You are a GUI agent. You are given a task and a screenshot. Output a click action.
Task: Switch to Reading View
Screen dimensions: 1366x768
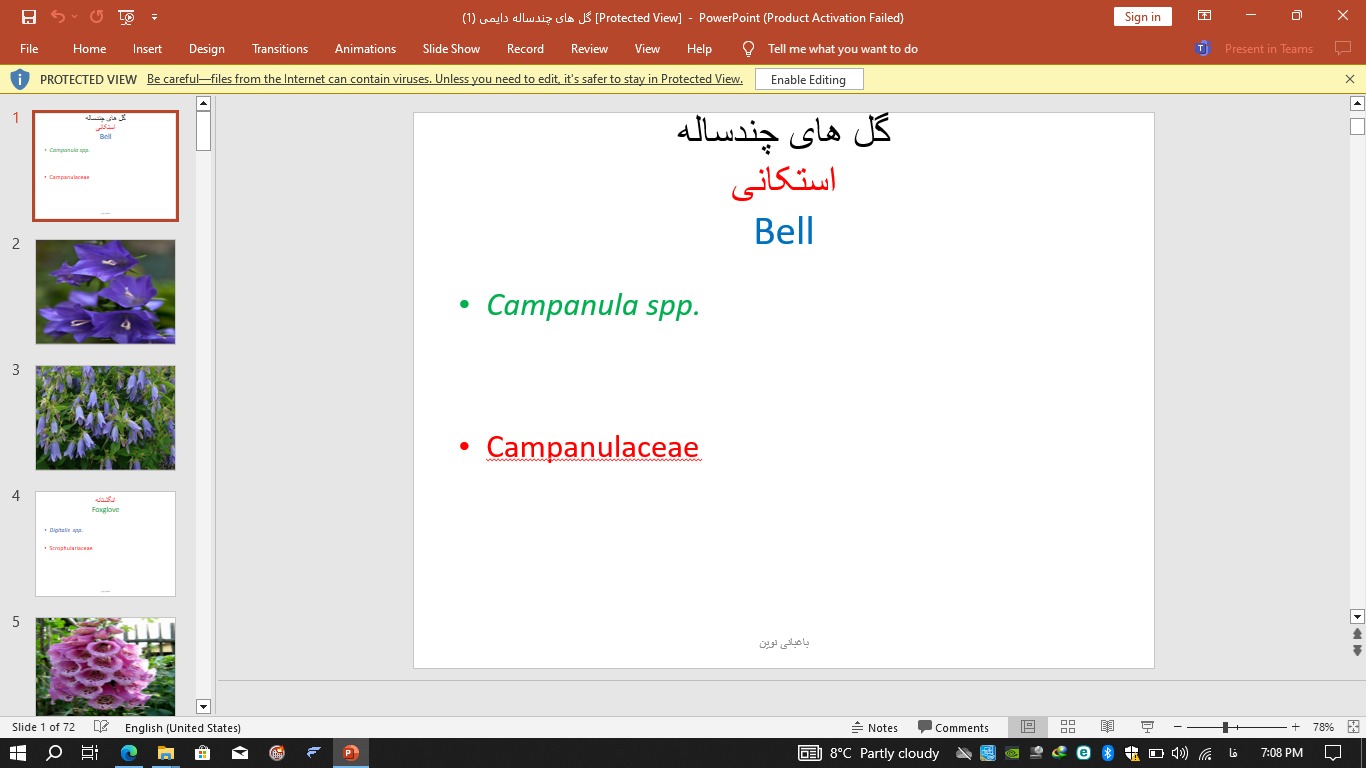coord(1107,727)
